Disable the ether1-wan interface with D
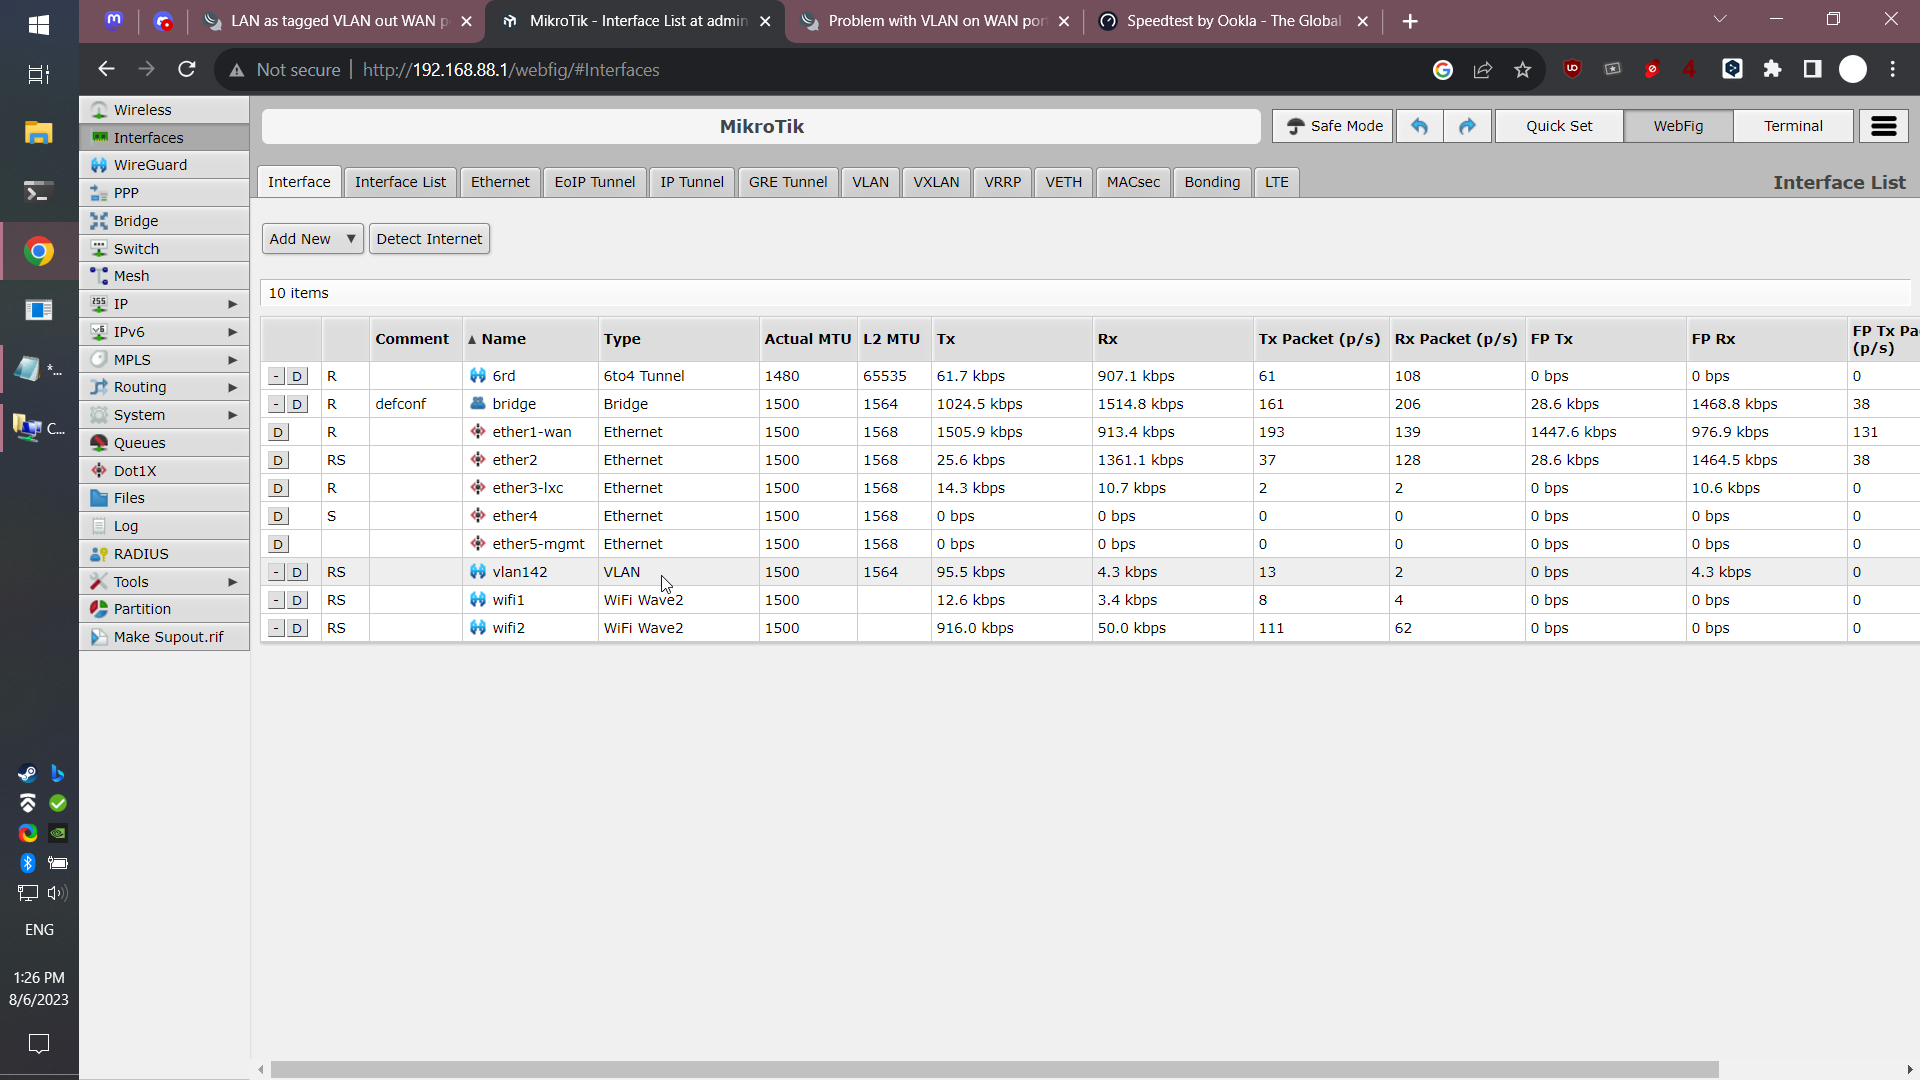This screenshot has width=1920, height=1080. 278,432
